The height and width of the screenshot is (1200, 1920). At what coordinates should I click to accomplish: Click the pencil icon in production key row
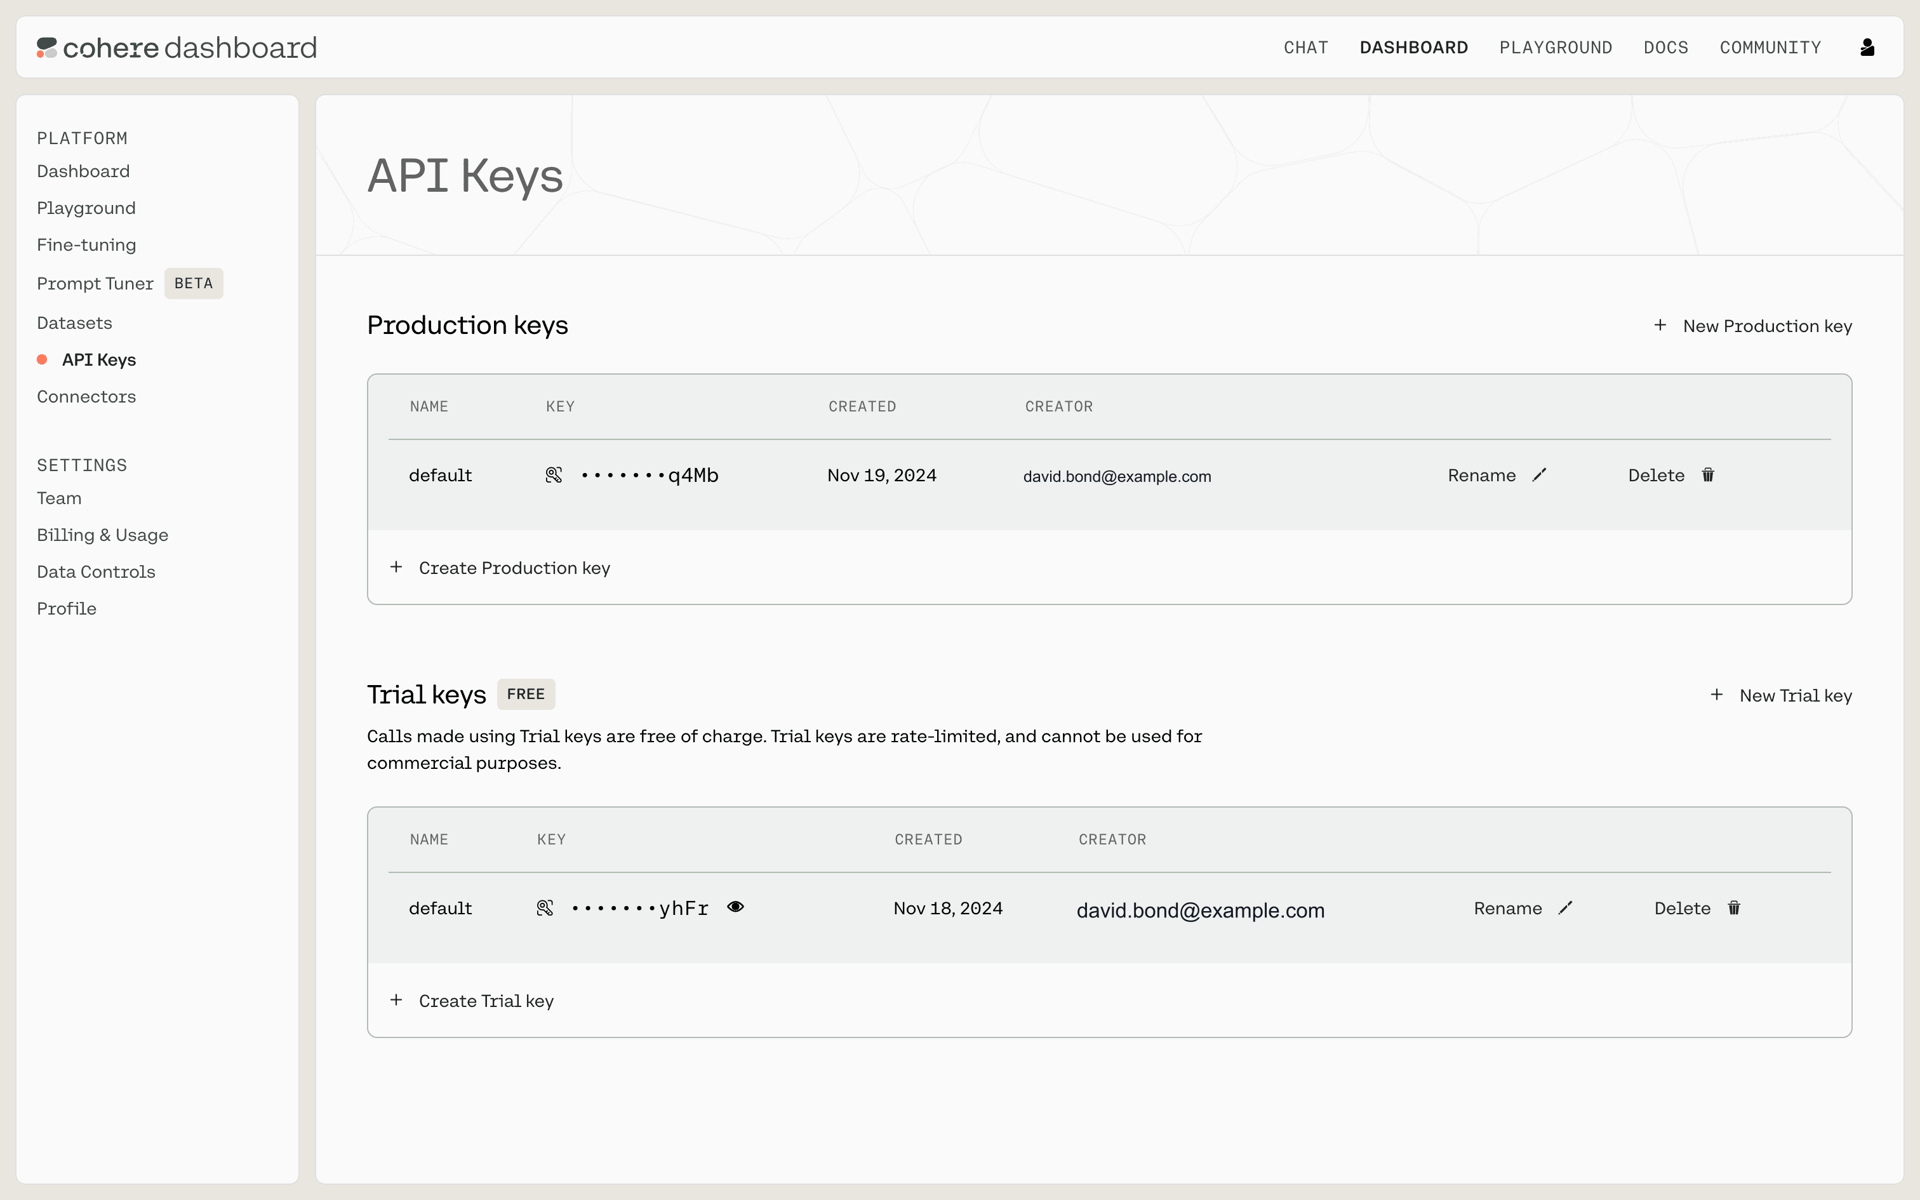1540,475
